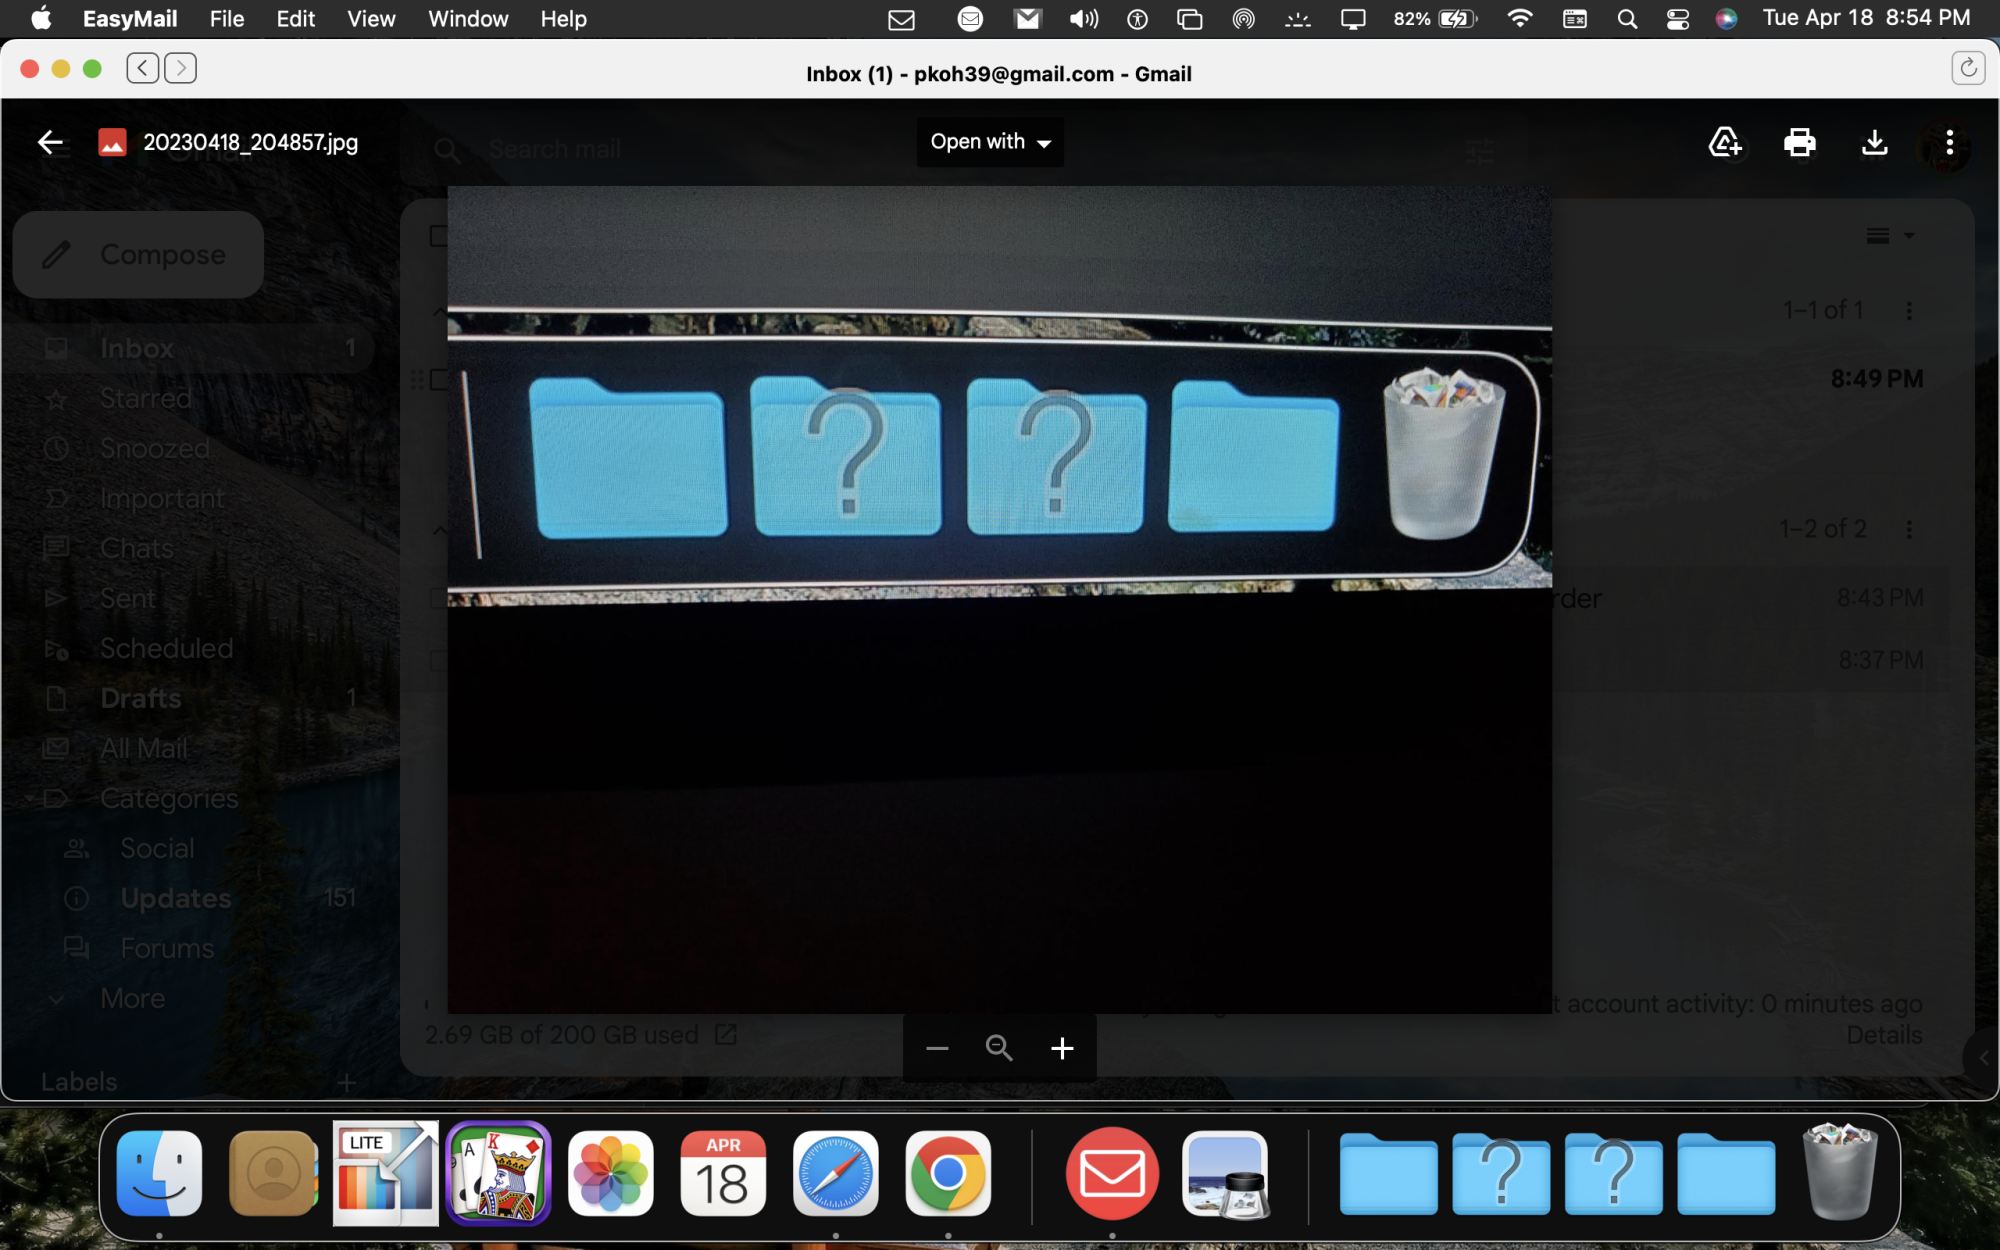2000x1250 pixels.
Task: Expand the 'More' section in sidebar
Action: [x=132, y=998]
